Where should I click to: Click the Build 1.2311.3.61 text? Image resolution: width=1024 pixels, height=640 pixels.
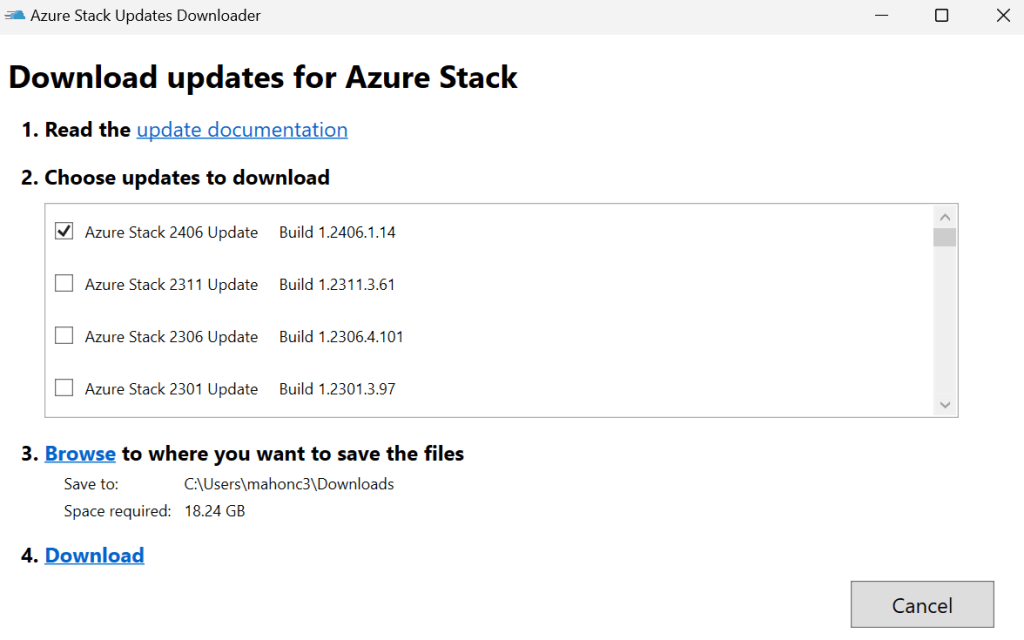[x=337, y=284]
